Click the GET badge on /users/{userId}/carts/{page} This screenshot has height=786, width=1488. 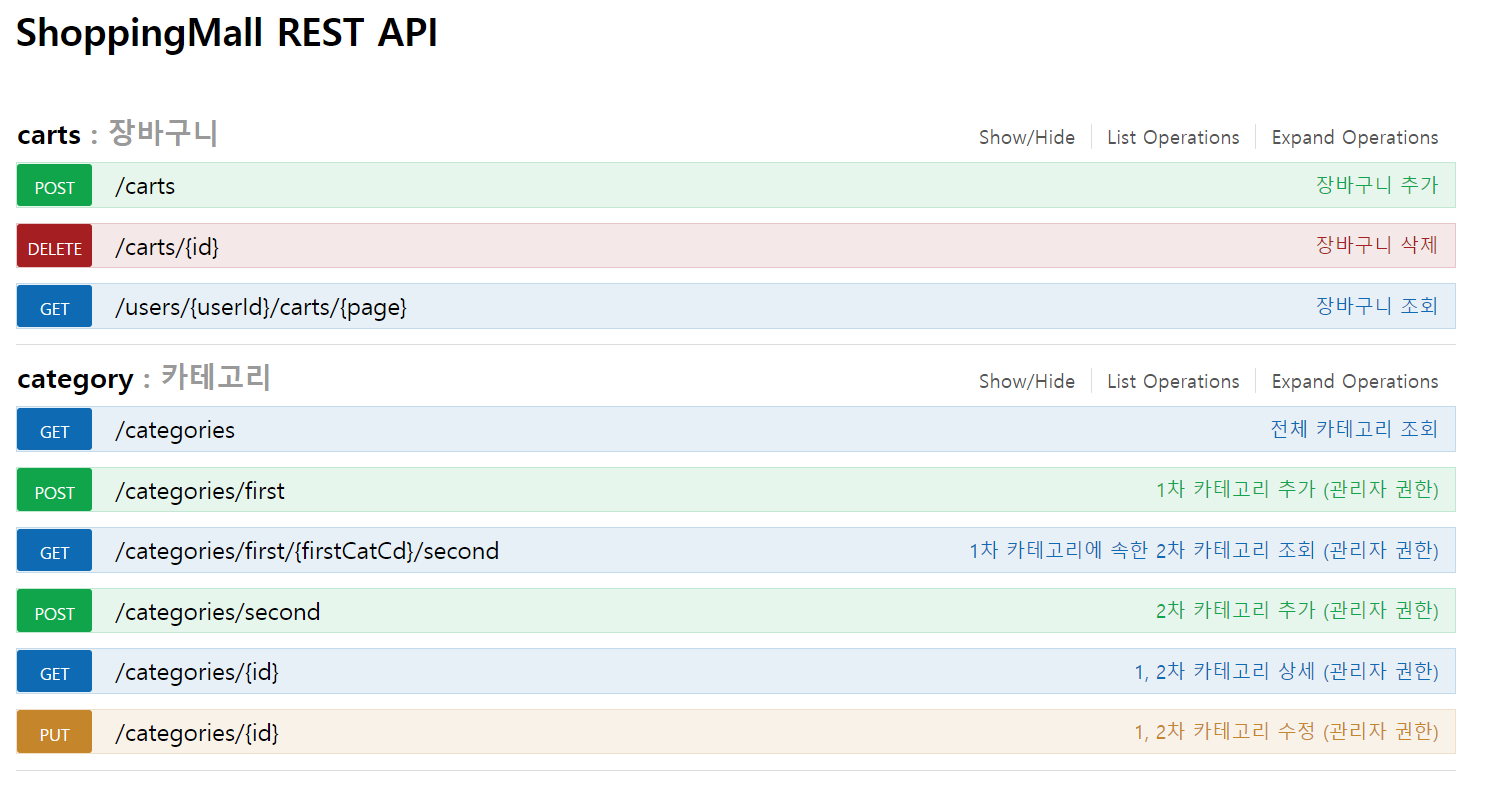(x=53, y=306)
